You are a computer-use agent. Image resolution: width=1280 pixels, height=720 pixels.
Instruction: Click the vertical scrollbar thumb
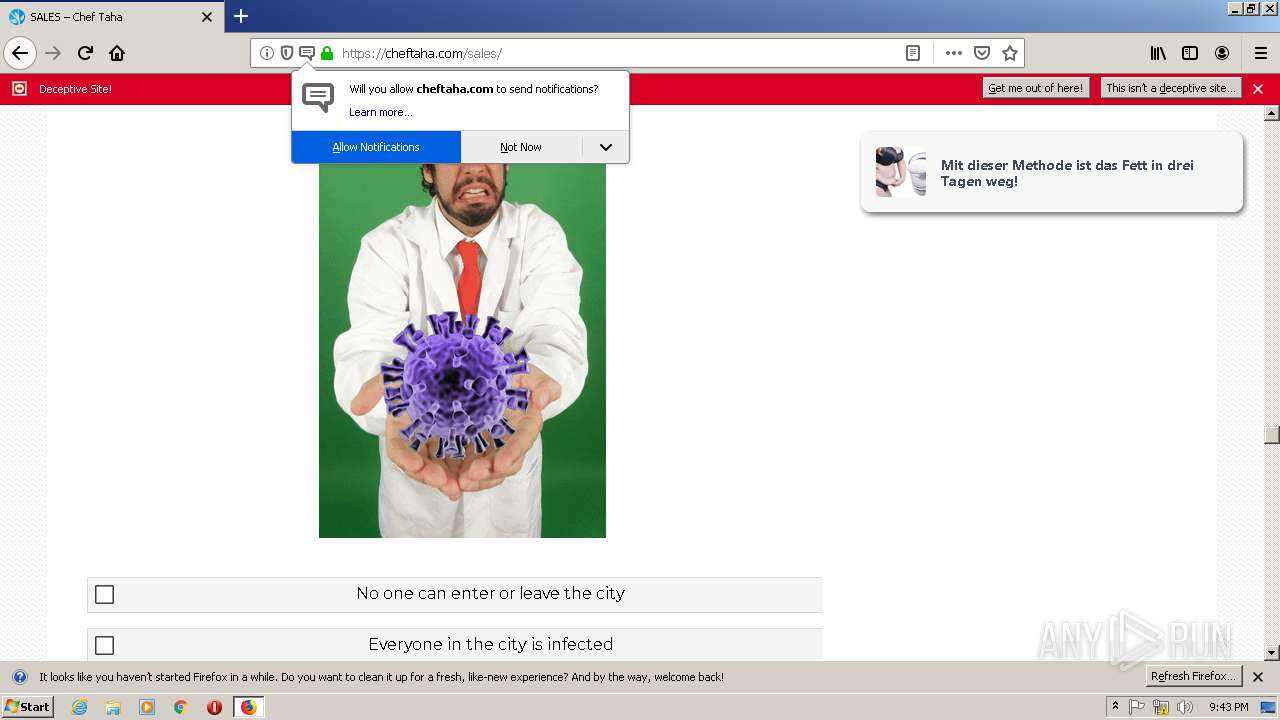point(1271,435)
